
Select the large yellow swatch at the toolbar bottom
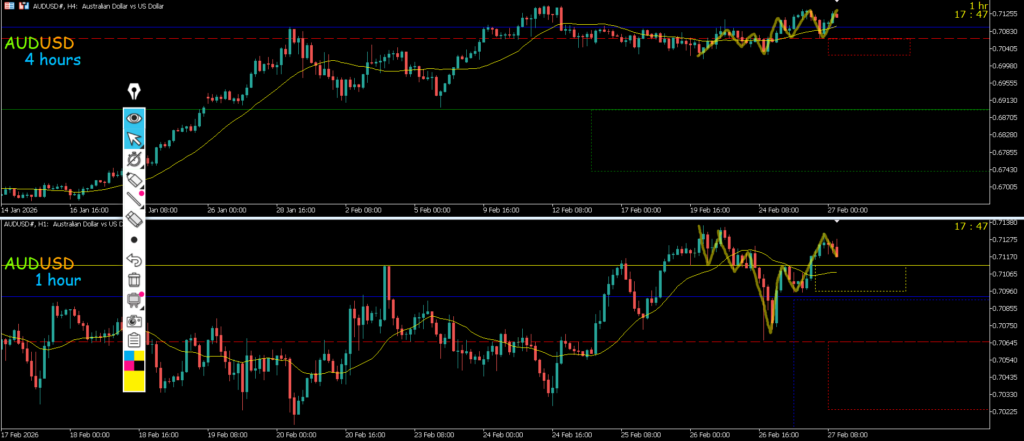pos(134,382)
